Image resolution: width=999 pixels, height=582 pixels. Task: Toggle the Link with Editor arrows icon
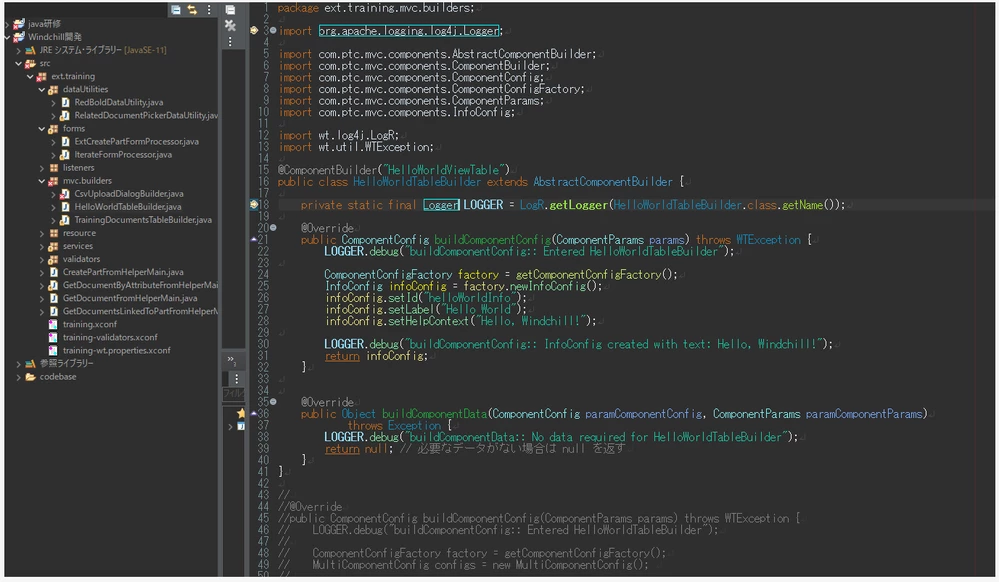pos(192,10)
